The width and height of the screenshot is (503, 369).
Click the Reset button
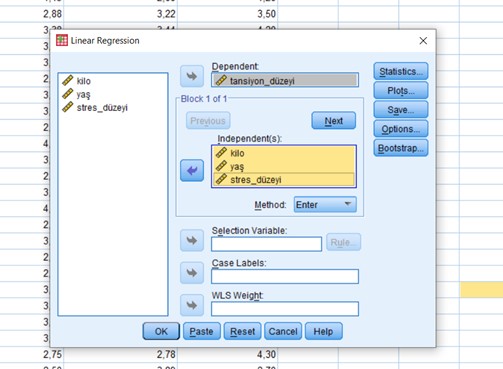[242, 331]
